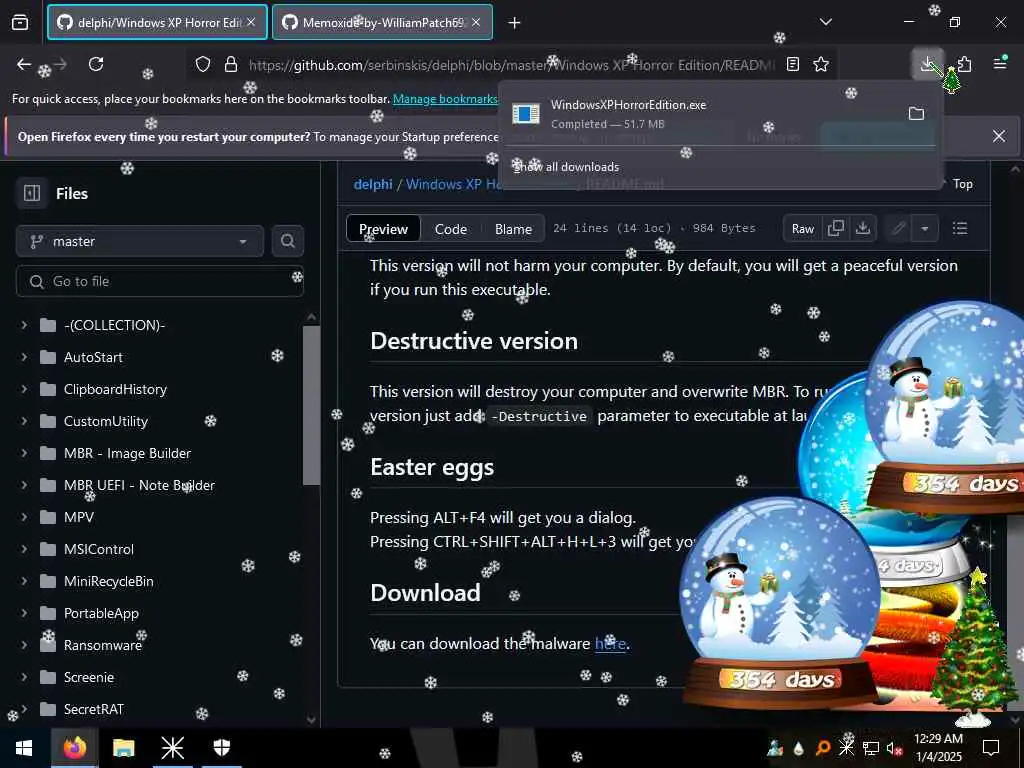The width and height of the screenshot is (1024, 768).
Task: Copy raw file contents icon
Action: [x=836, y=229]
